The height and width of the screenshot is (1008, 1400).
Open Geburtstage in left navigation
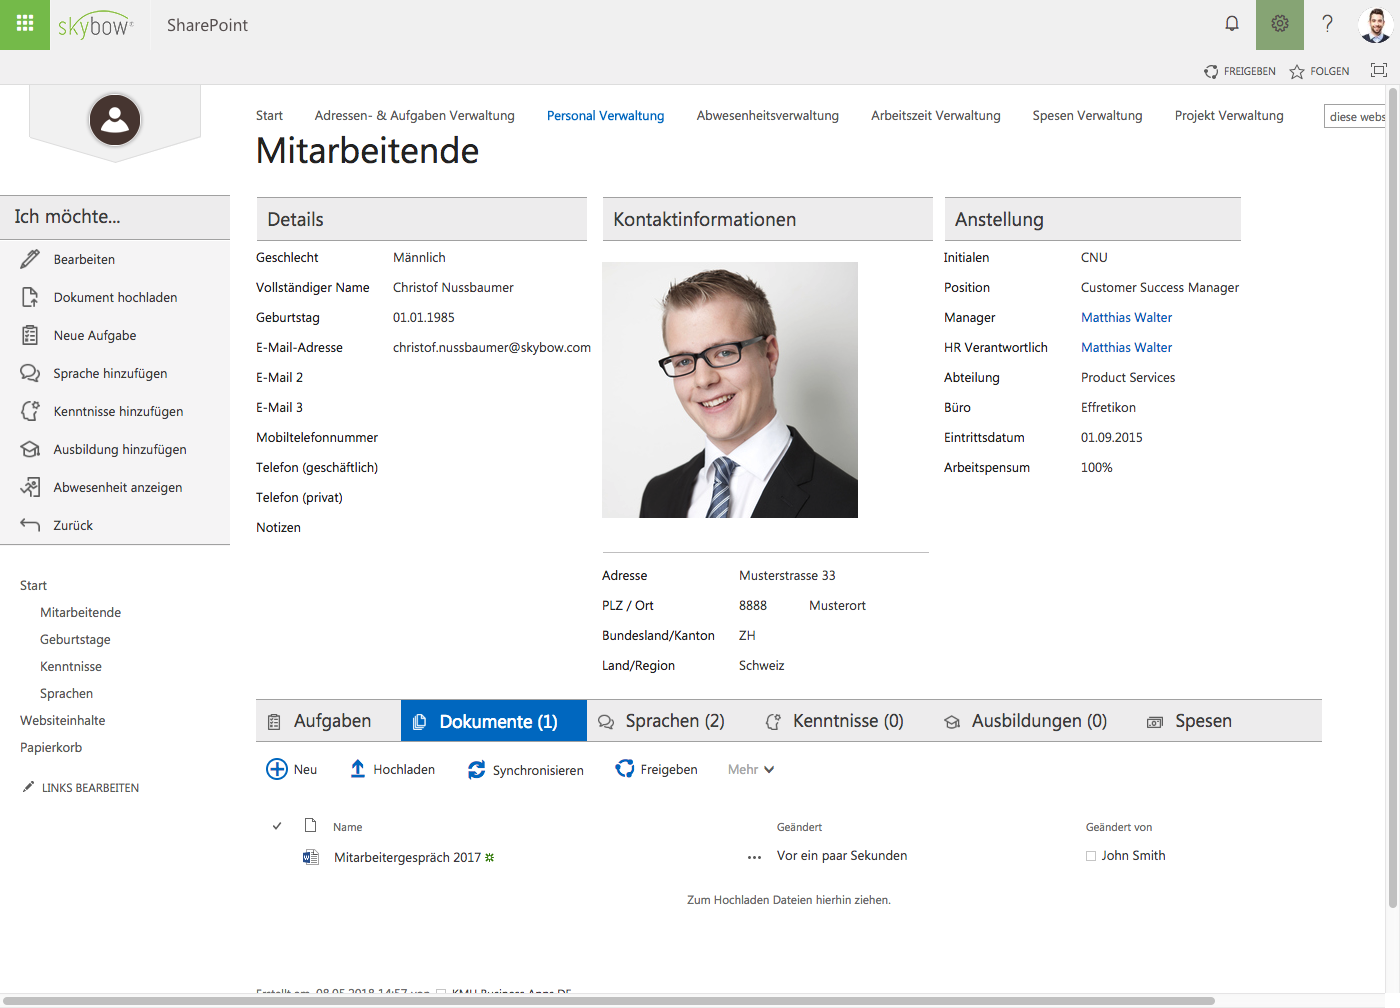click(75, 639)
